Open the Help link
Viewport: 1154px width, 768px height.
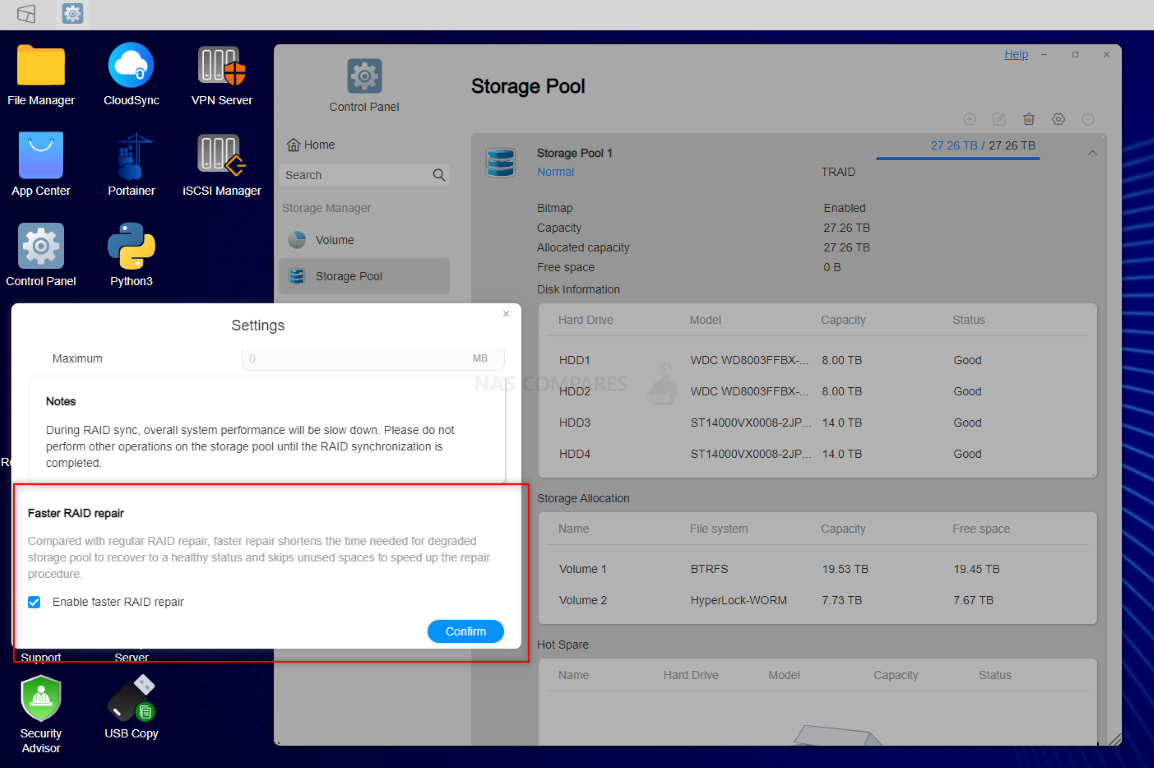coord(1016,54)
